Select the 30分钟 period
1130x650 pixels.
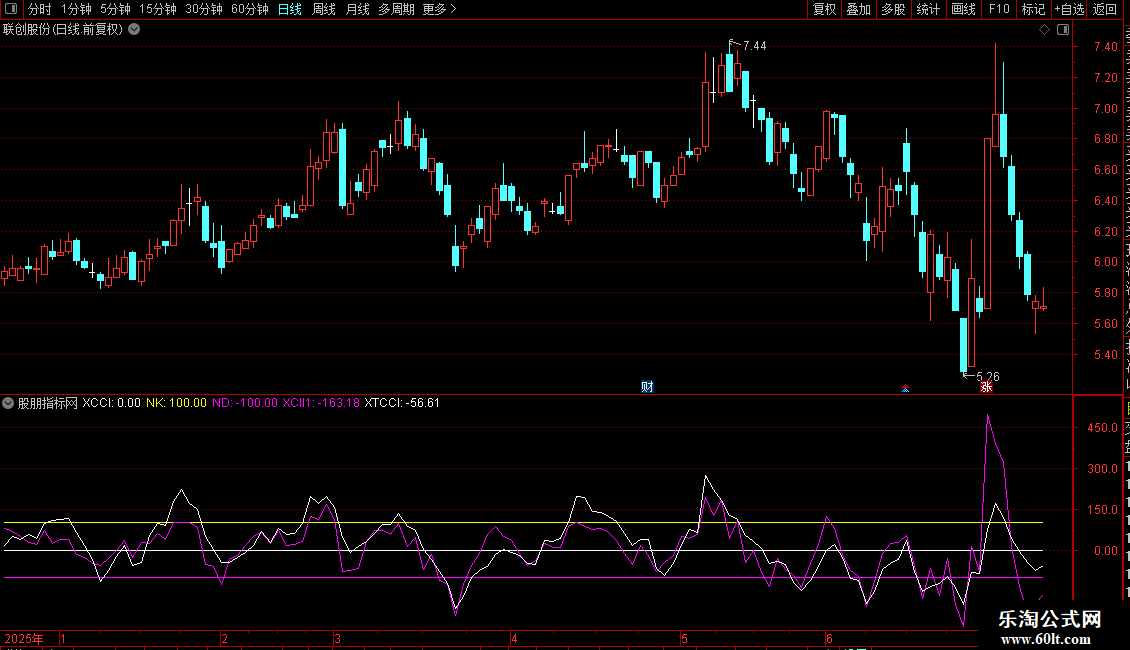coord(204,9)
